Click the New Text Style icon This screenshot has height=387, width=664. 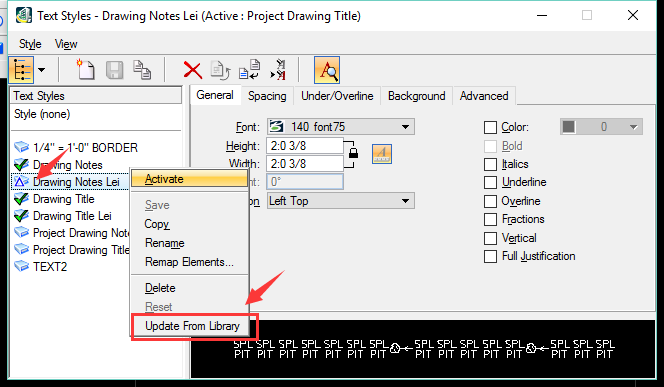point(86,70)
